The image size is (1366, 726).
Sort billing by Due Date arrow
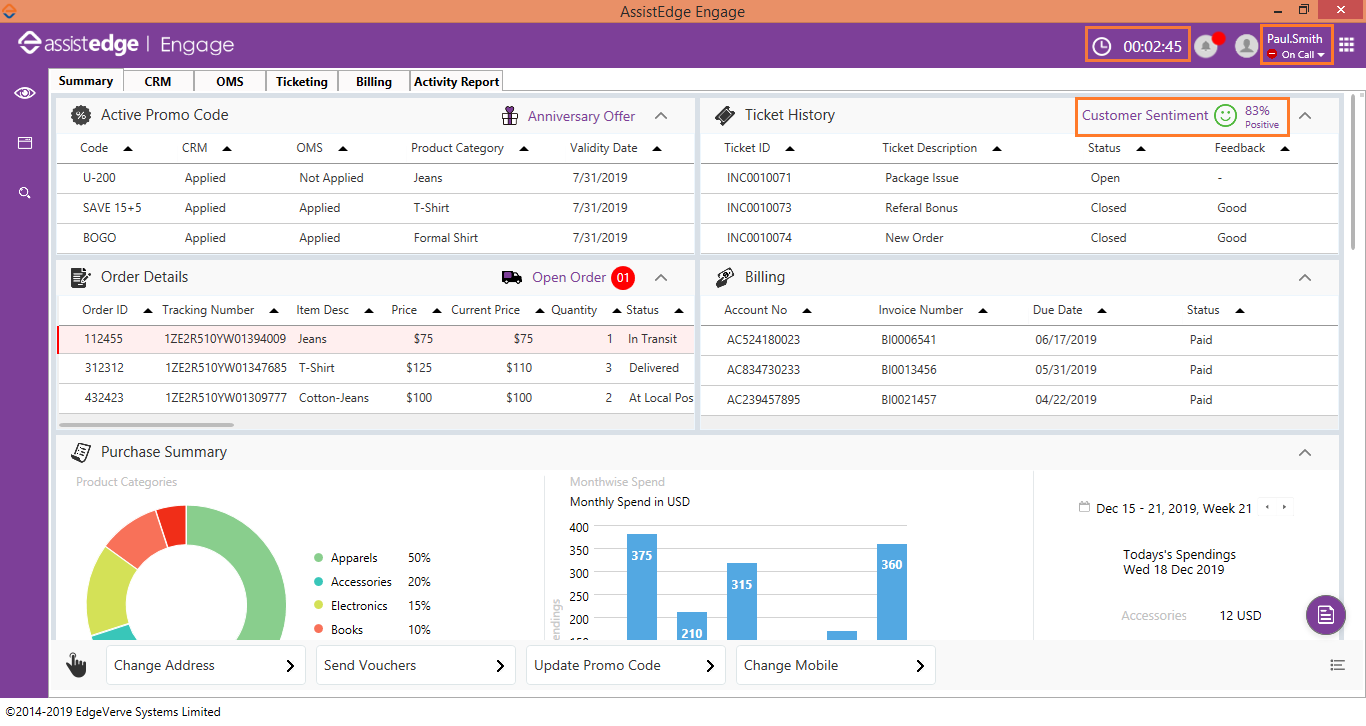(x=1102, y=311)
